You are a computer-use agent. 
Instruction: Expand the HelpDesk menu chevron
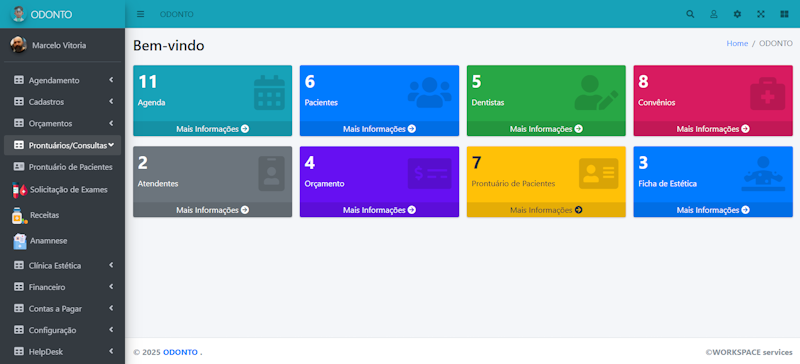pos(111,351)
